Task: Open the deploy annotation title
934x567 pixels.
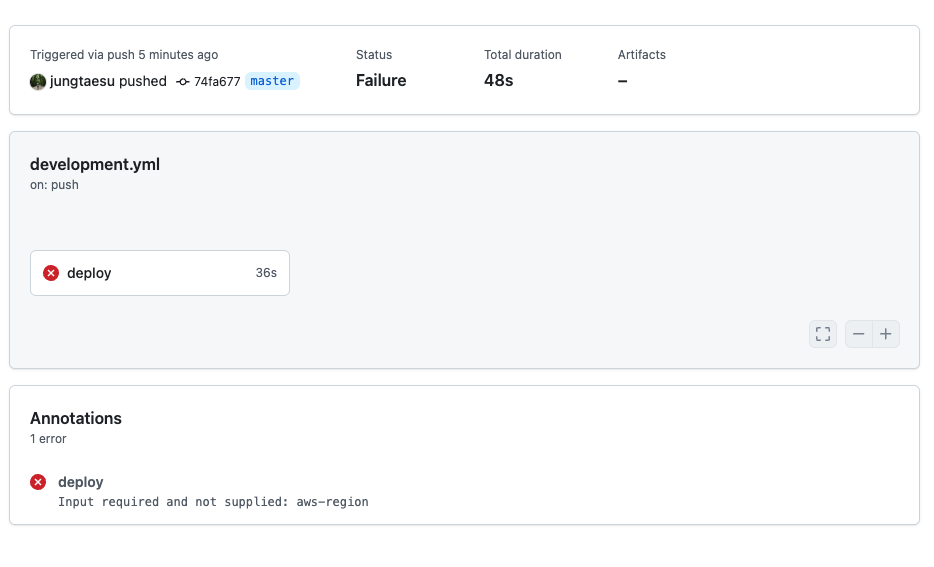Action: click(80, 482)
